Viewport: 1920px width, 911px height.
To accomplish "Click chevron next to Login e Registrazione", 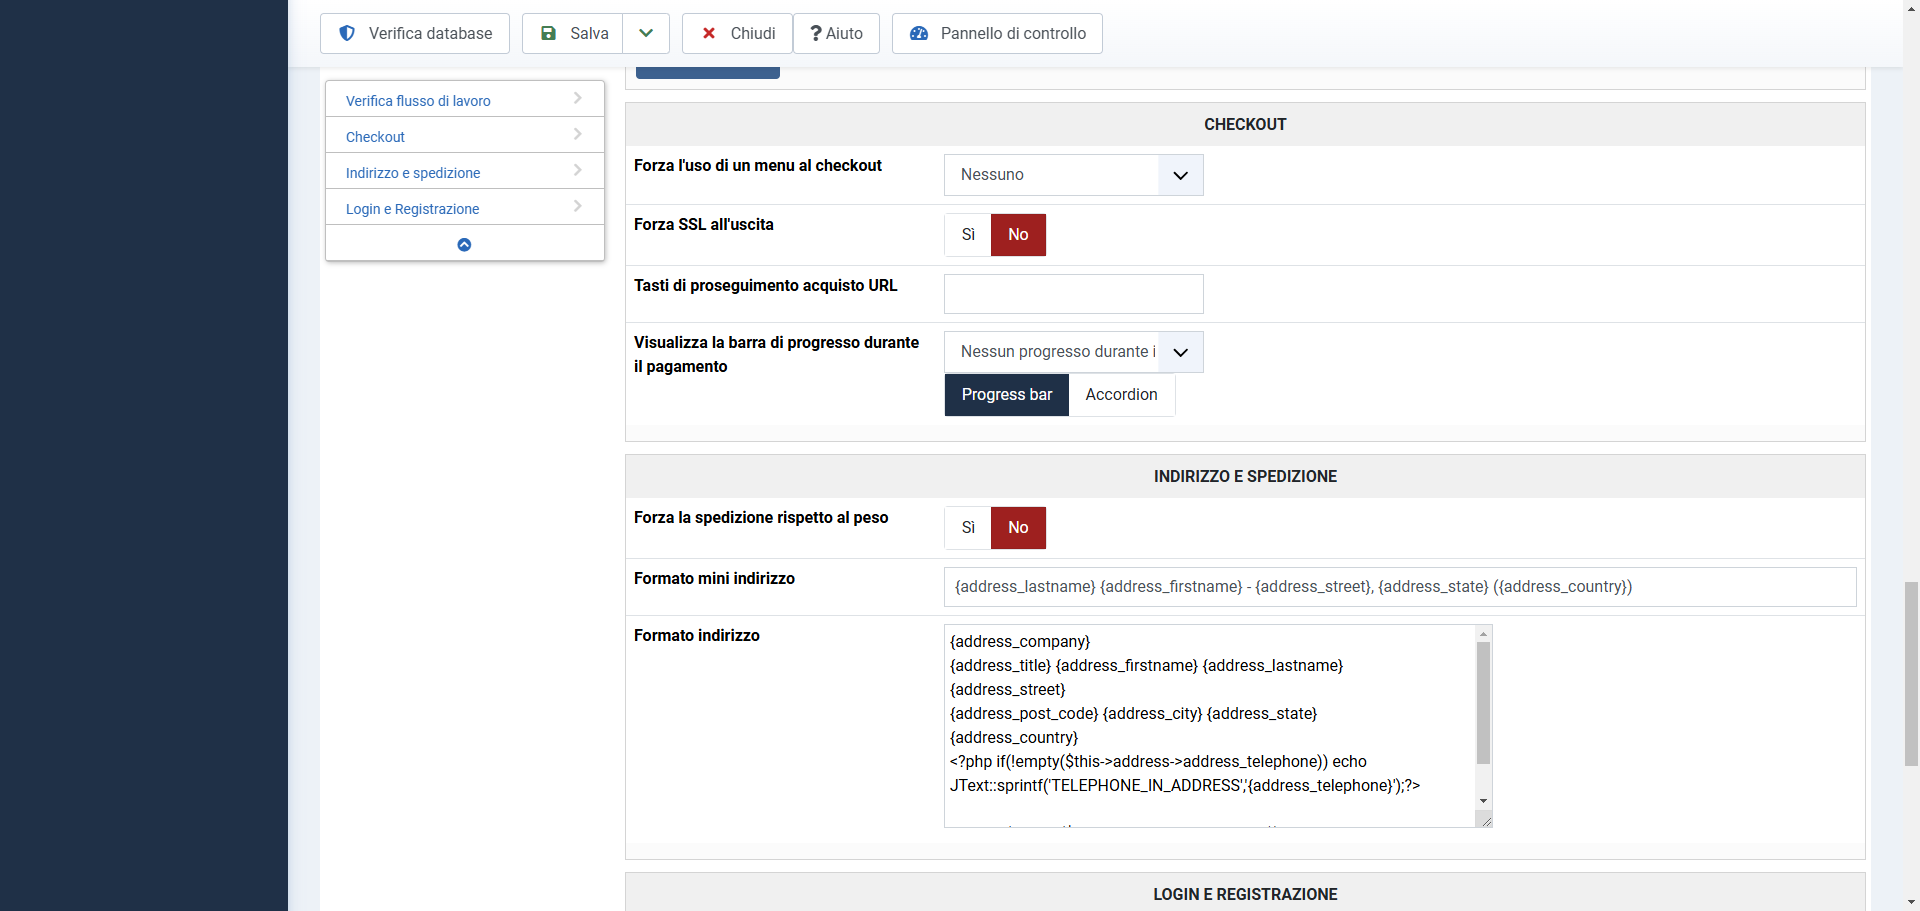I will tap(578, 206).
